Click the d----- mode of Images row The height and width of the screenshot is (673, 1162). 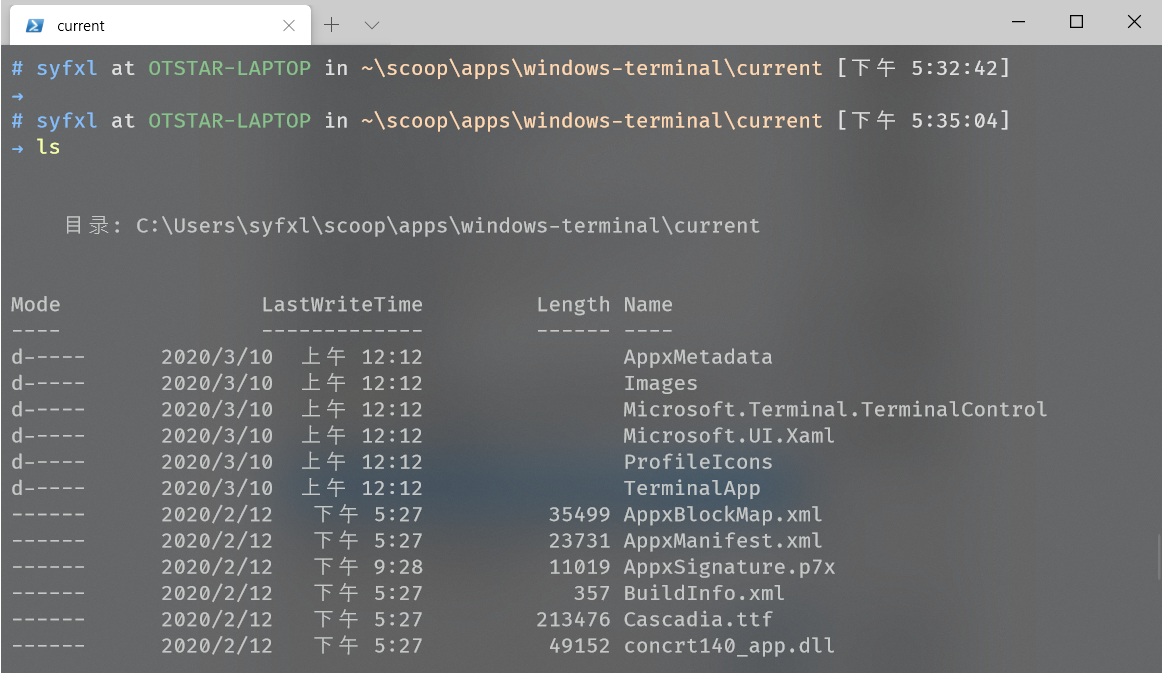48,383
